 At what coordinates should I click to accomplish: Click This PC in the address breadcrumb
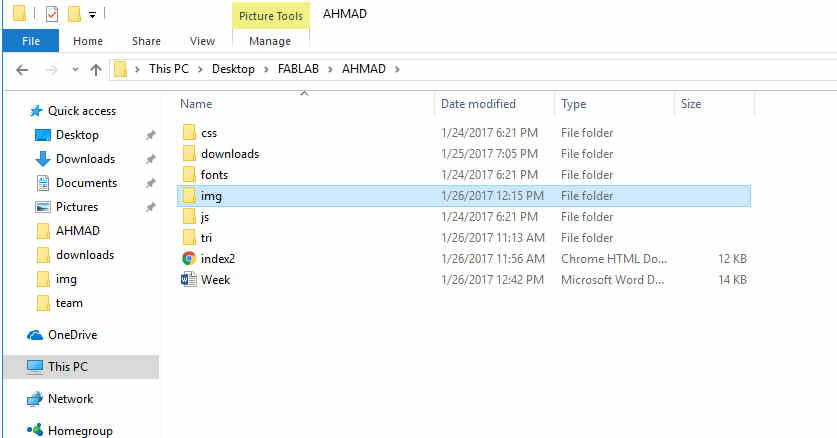(169, 69)
